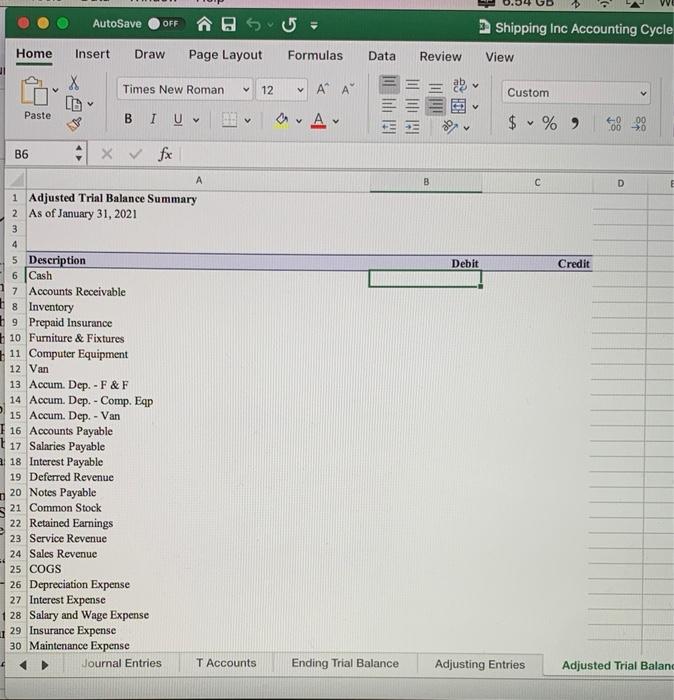Open the Undo history dropdown arrow
This screenshot has width=674, height=700.
(x=270, y=25)
